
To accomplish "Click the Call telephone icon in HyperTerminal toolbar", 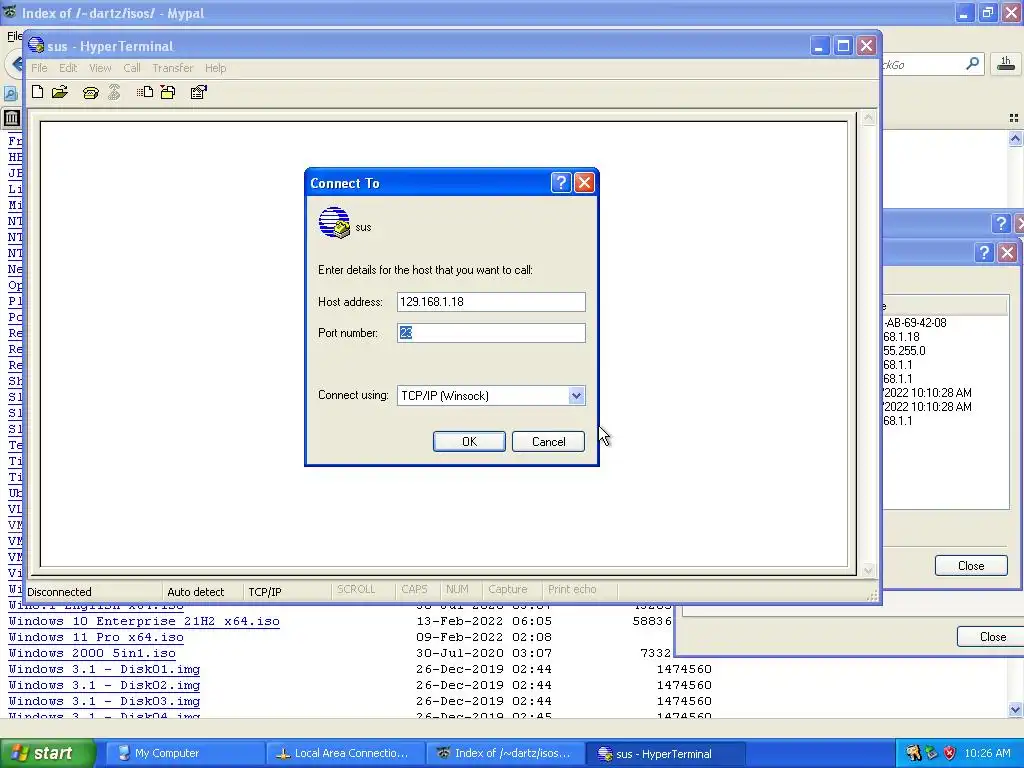I will pyautogui.click(x=91, y=93).
